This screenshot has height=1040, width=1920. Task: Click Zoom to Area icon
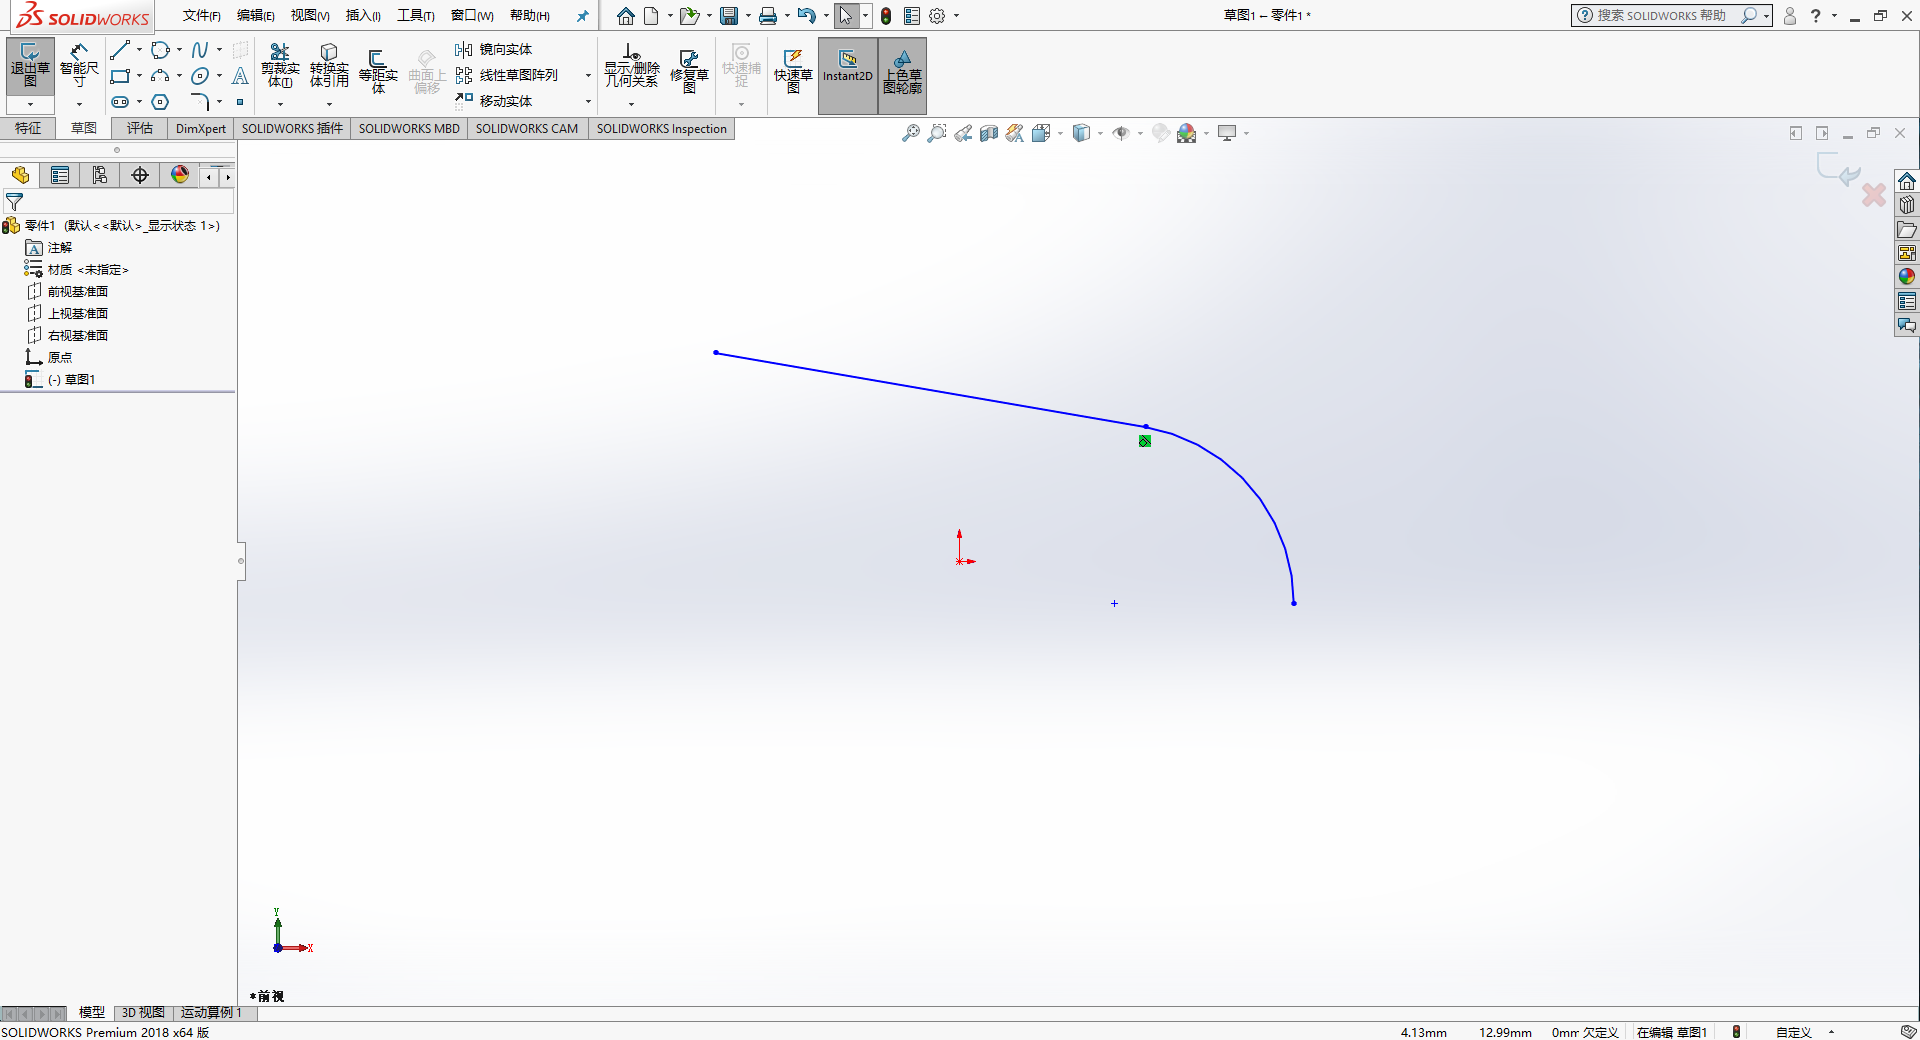tap(936, 133)
